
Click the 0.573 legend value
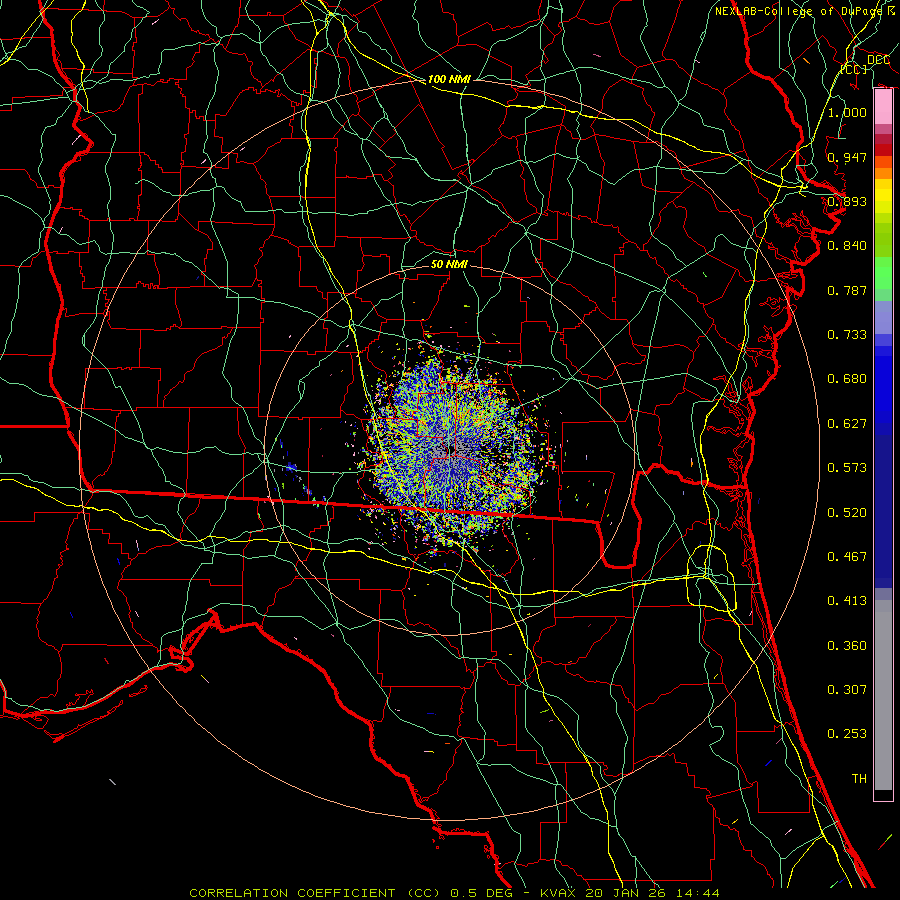[847, 468]
